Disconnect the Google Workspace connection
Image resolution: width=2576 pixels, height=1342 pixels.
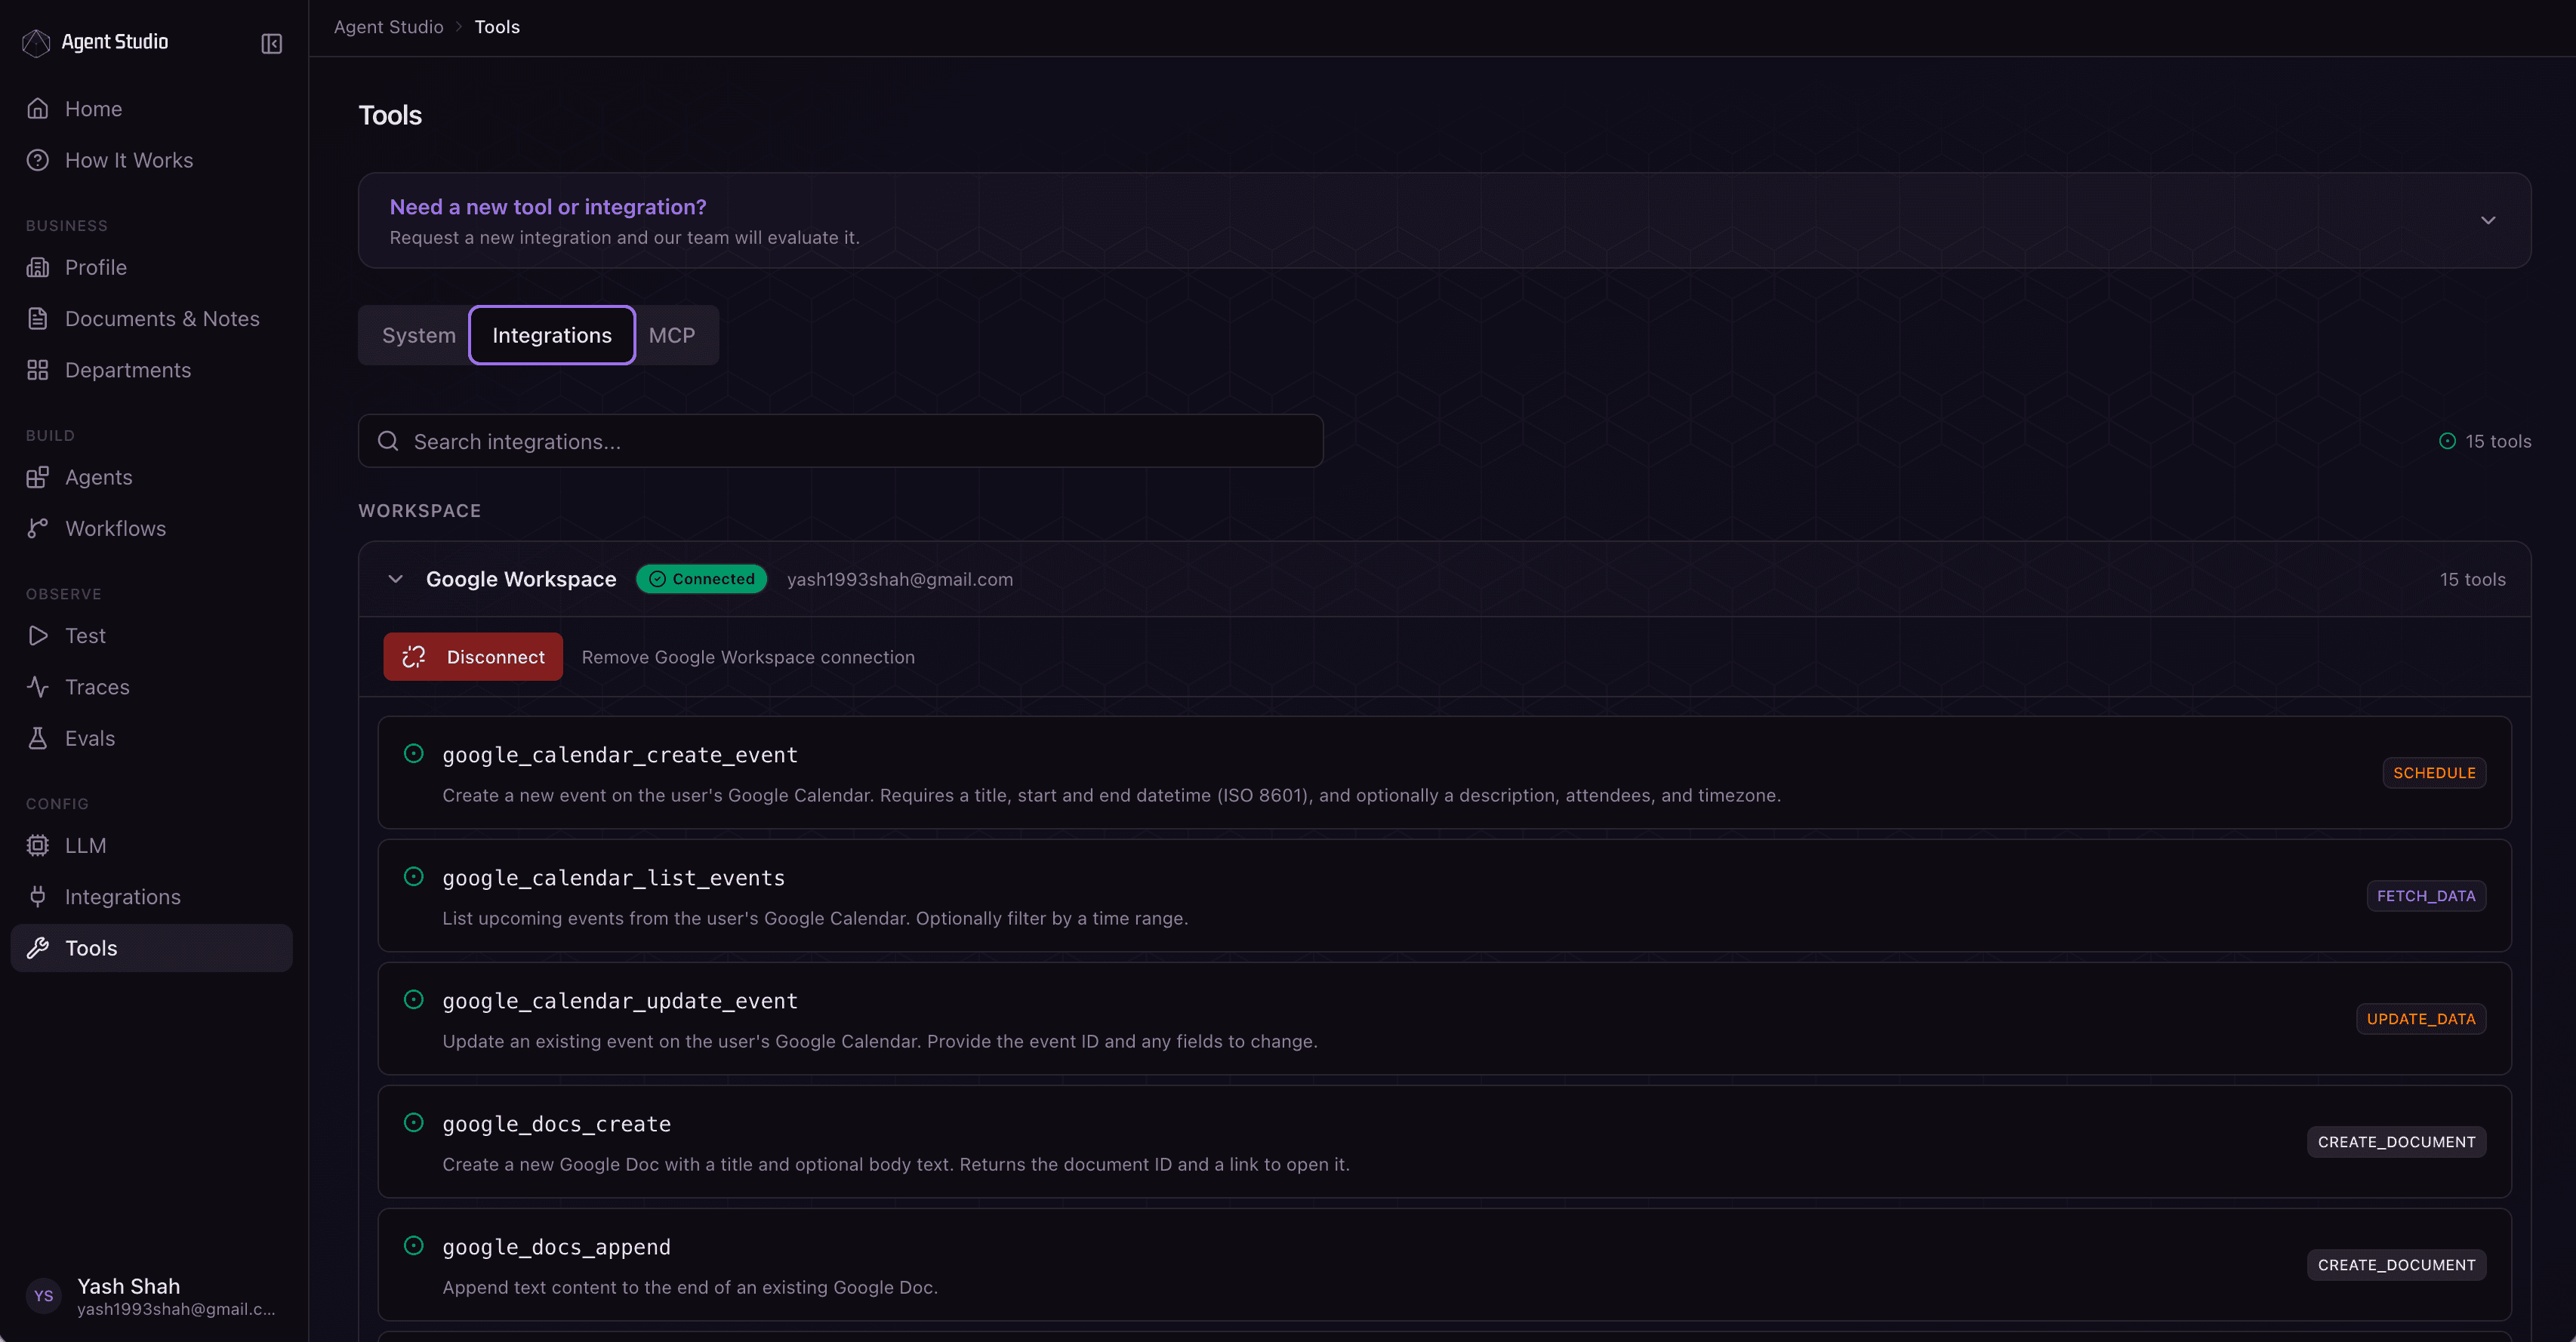pyautogui.click(x=473, y=657)
